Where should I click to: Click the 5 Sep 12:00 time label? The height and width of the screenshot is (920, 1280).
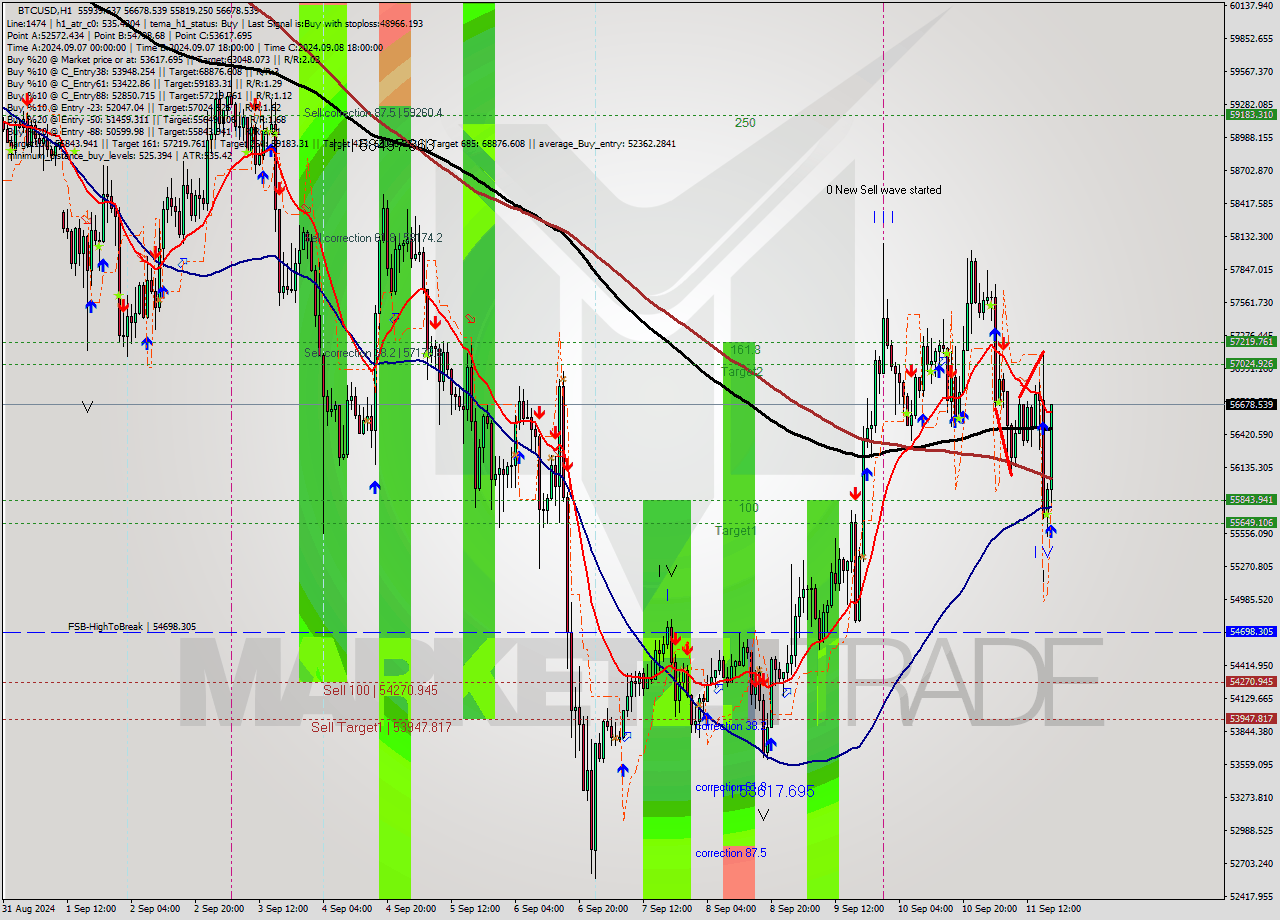point(475,909)
